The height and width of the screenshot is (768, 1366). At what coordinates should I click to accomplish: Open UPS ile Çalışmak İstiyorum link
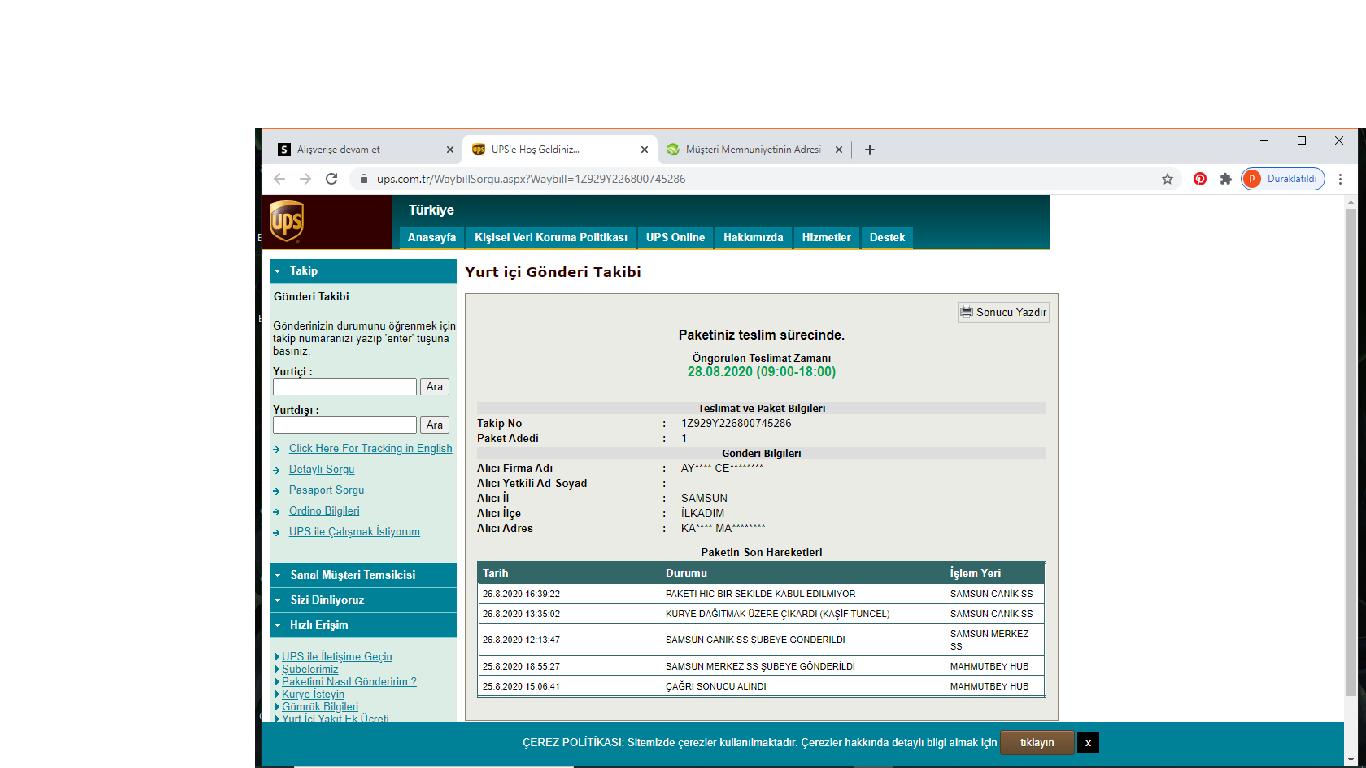tap(354, 533)
